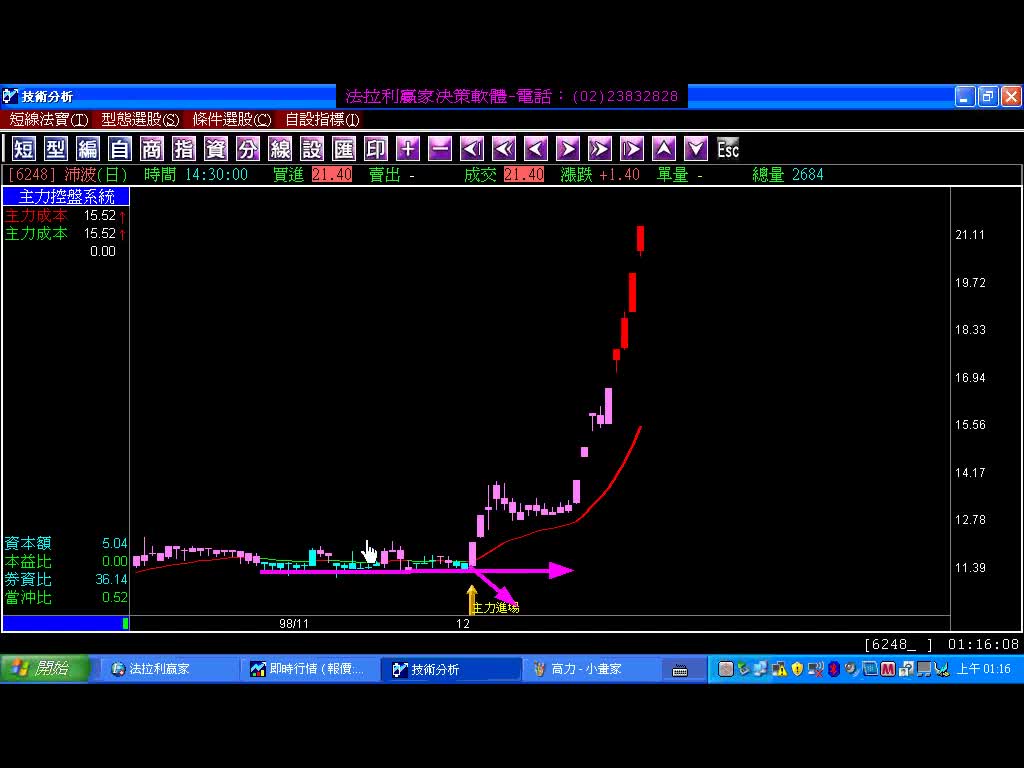
Task: Click the taskbar clock 上午 01:16
Action: click(x=984, y=669)
